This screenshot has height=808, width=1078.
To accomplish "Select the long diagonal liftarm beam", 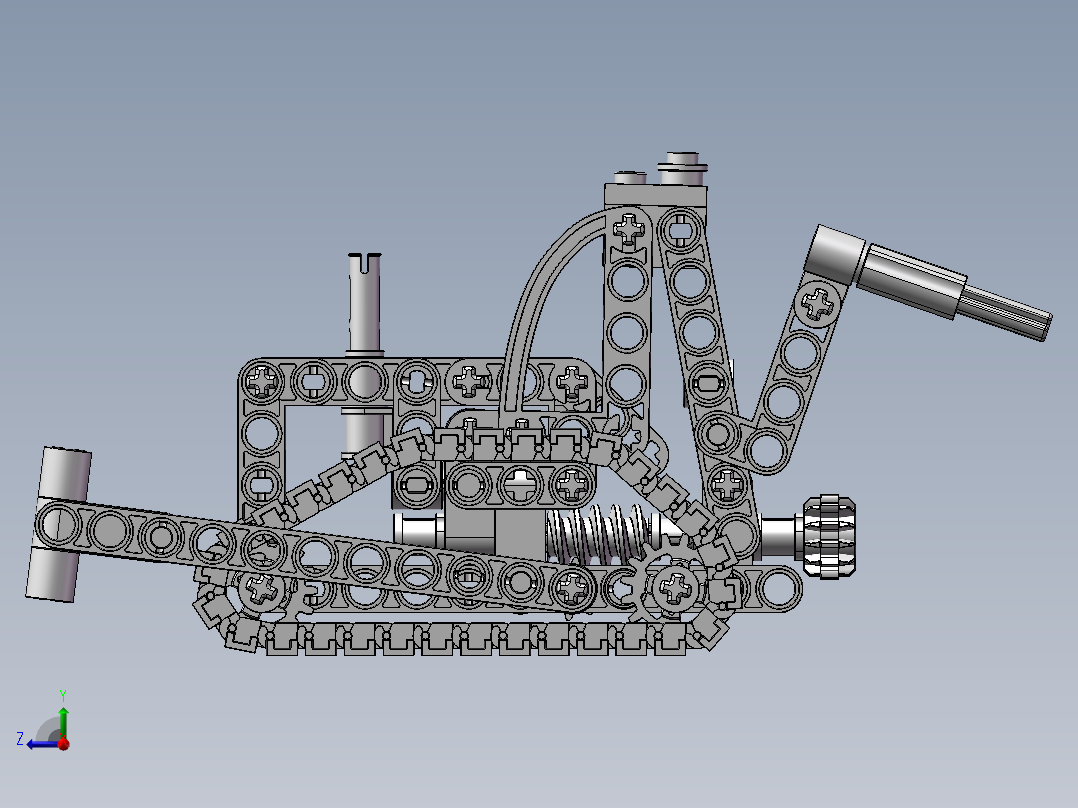I will click(315, 555).
